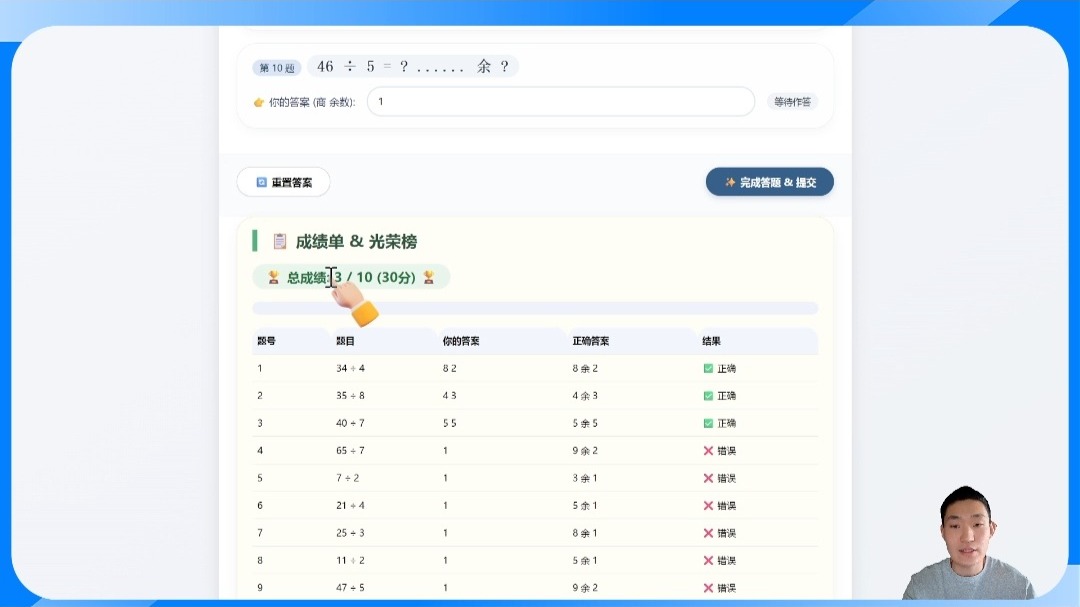
Task: Click the 40 ÷ 7 question cell
Action: (x=351, y=423)
